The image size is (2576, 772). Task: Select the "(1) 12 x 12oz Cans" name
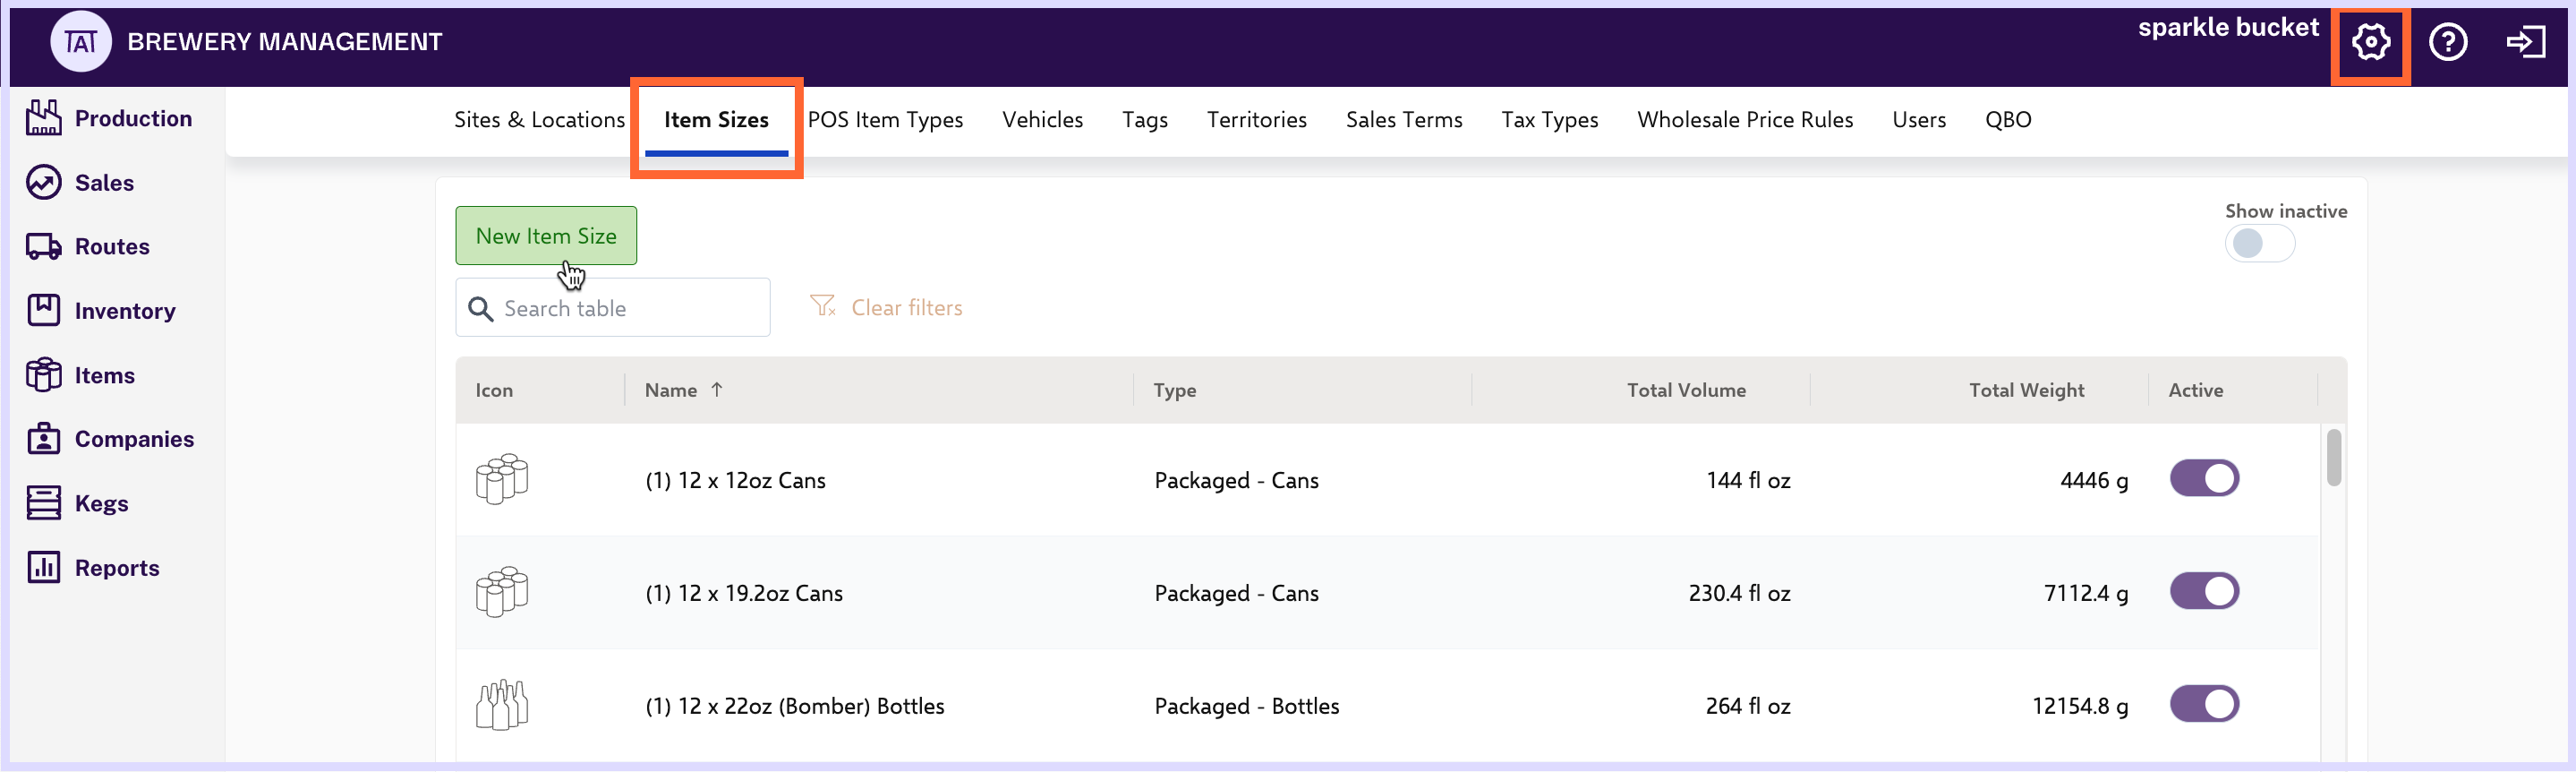[x=735, y=481]
